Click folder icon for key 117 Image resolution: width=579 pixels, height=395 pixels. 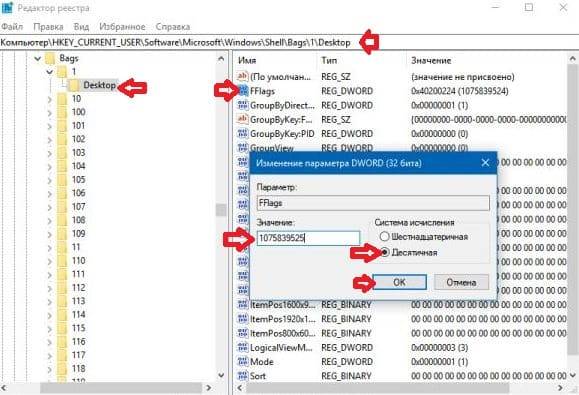point(62,355)
